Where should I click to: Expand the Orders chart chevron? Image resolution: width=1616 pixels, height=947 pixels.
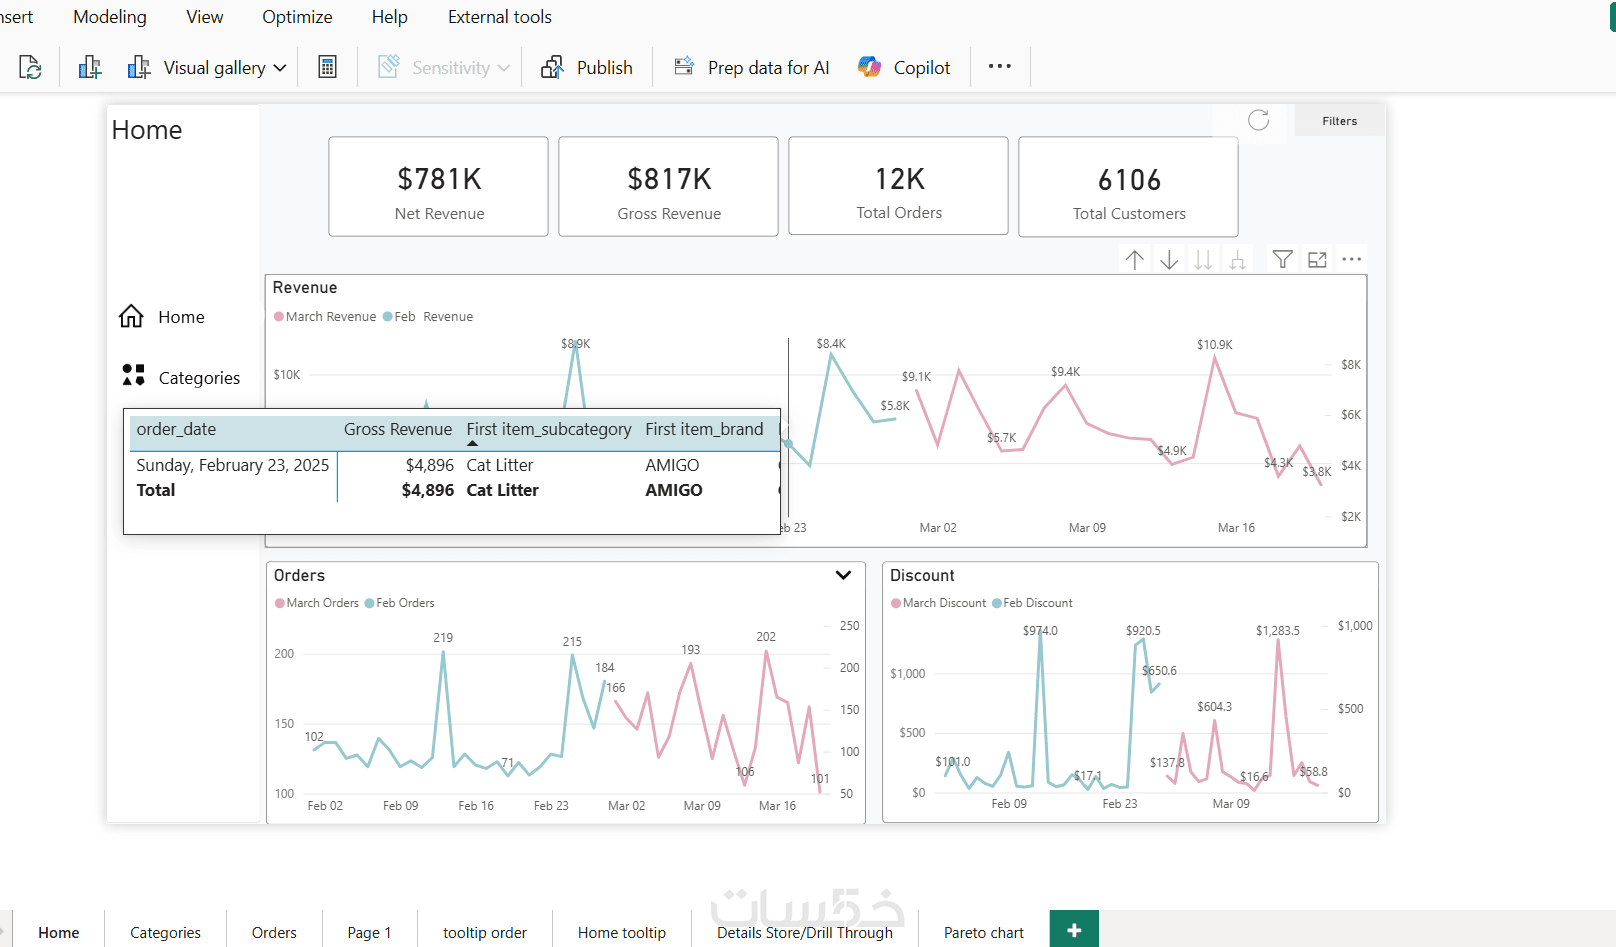pyautogui.click(x=843, y=575)
